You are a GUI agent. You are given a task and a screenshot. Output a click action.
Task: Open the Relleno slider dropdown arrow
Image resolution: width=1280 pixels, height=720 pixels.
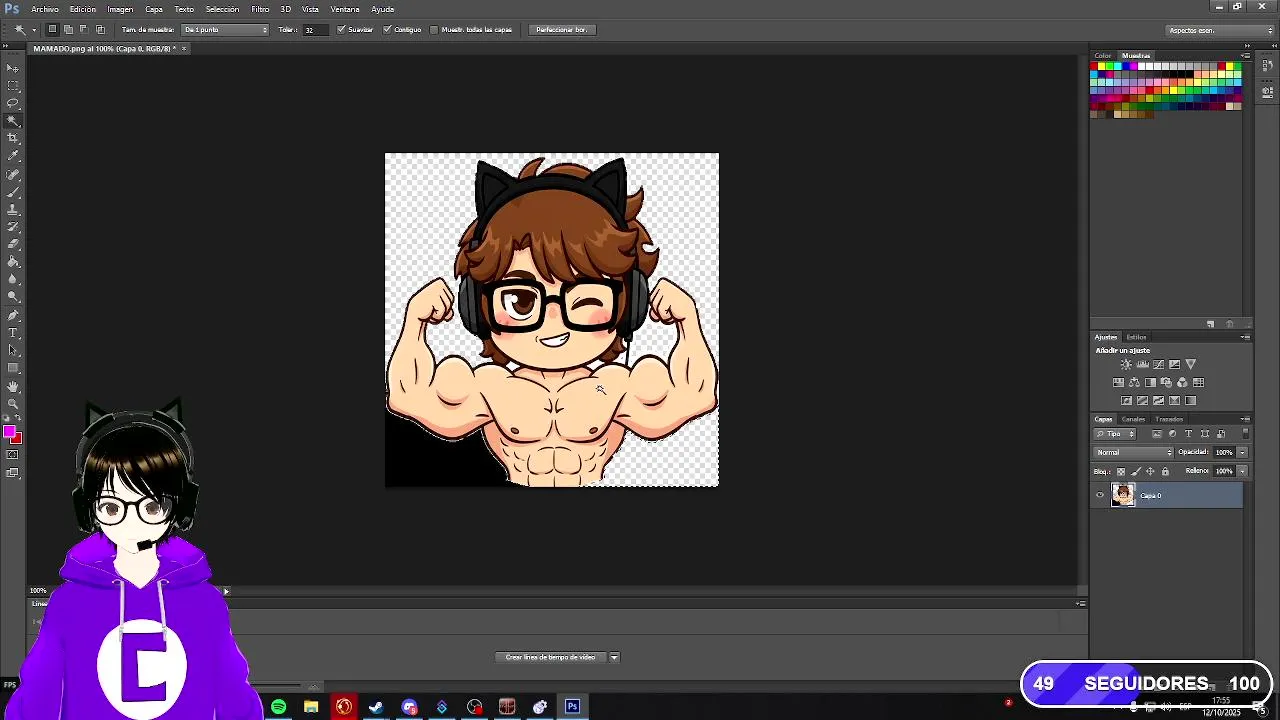tap(1242, 471)
